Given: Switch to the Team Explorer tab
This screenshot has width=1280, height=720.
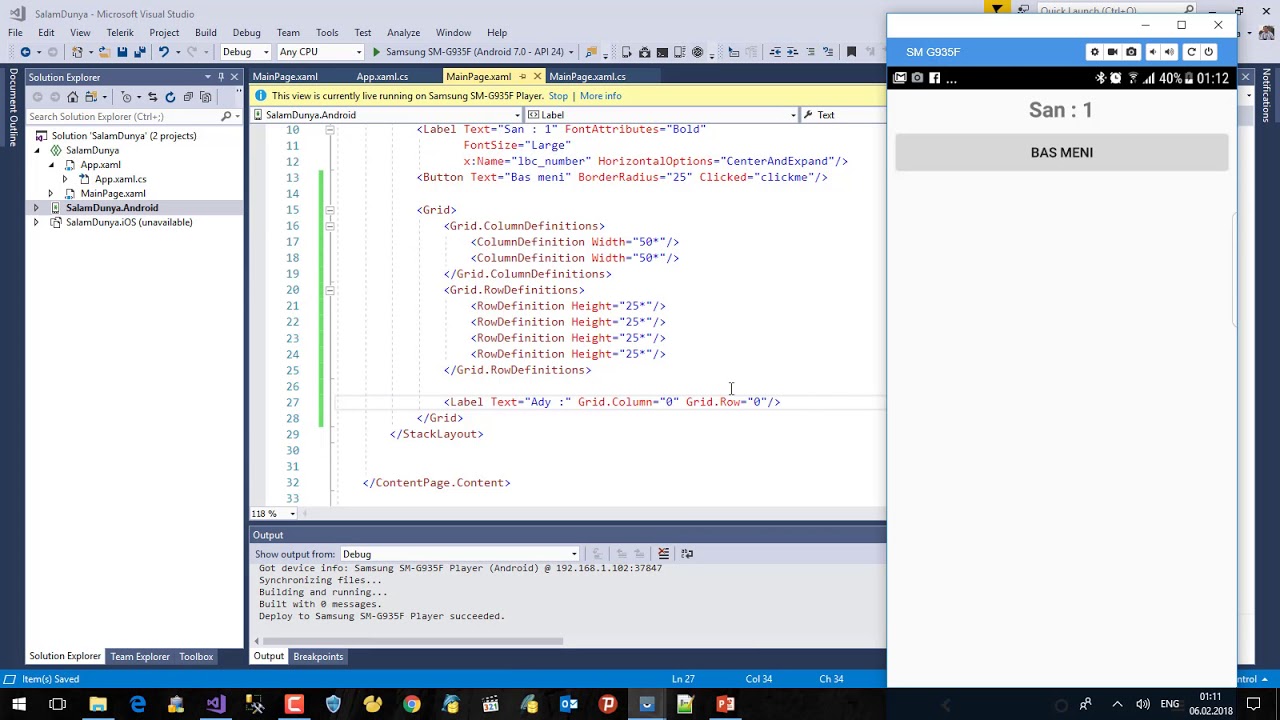Looking at the screenshot, I should pos(140,657).
